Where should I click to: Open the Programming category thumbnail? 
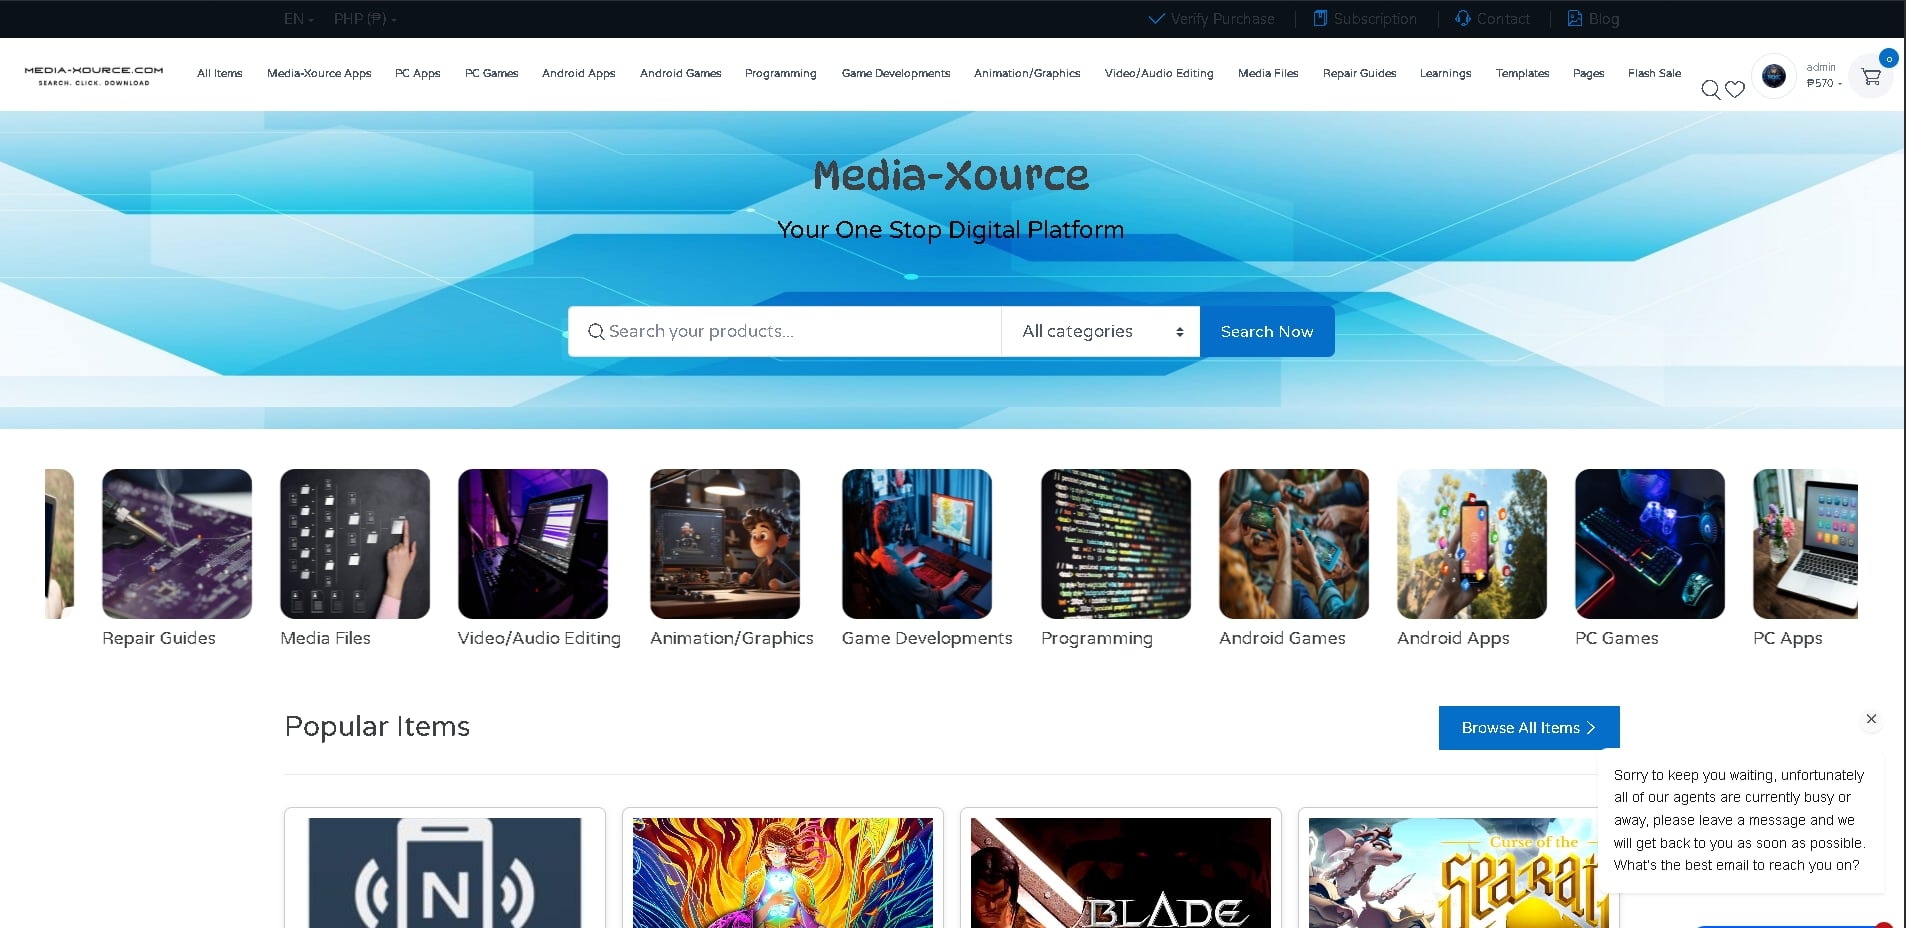pos(1116,544)
